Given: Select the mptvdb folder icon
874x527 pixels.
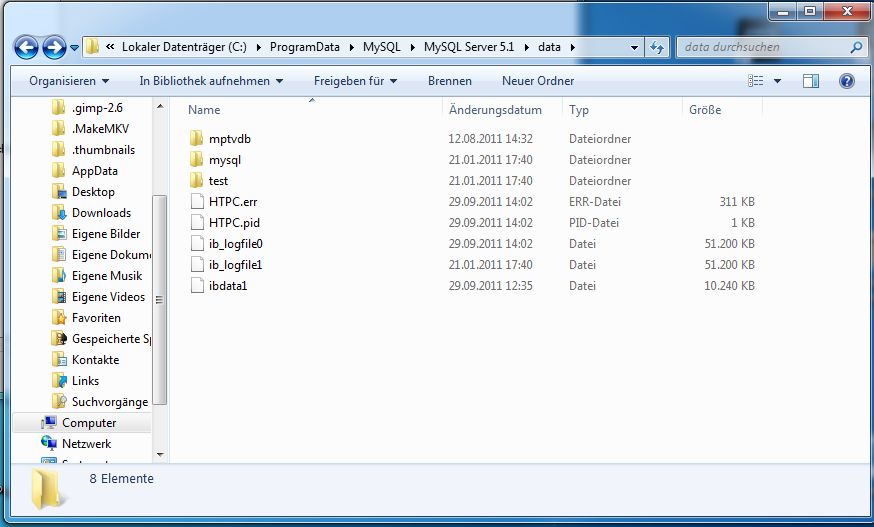Looking at the screenshot, I should pyautogui.click(x=196, y=139).
